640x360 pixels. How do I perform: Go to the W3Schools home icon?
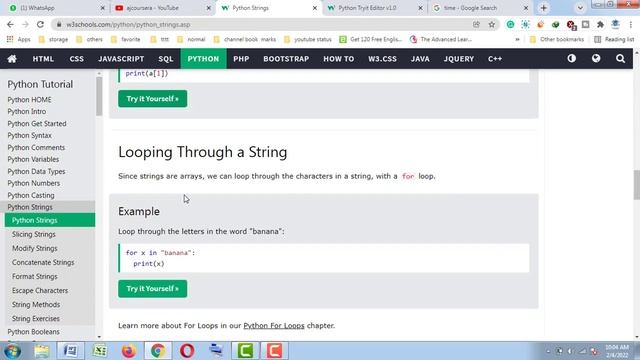[x=12, y=59]
